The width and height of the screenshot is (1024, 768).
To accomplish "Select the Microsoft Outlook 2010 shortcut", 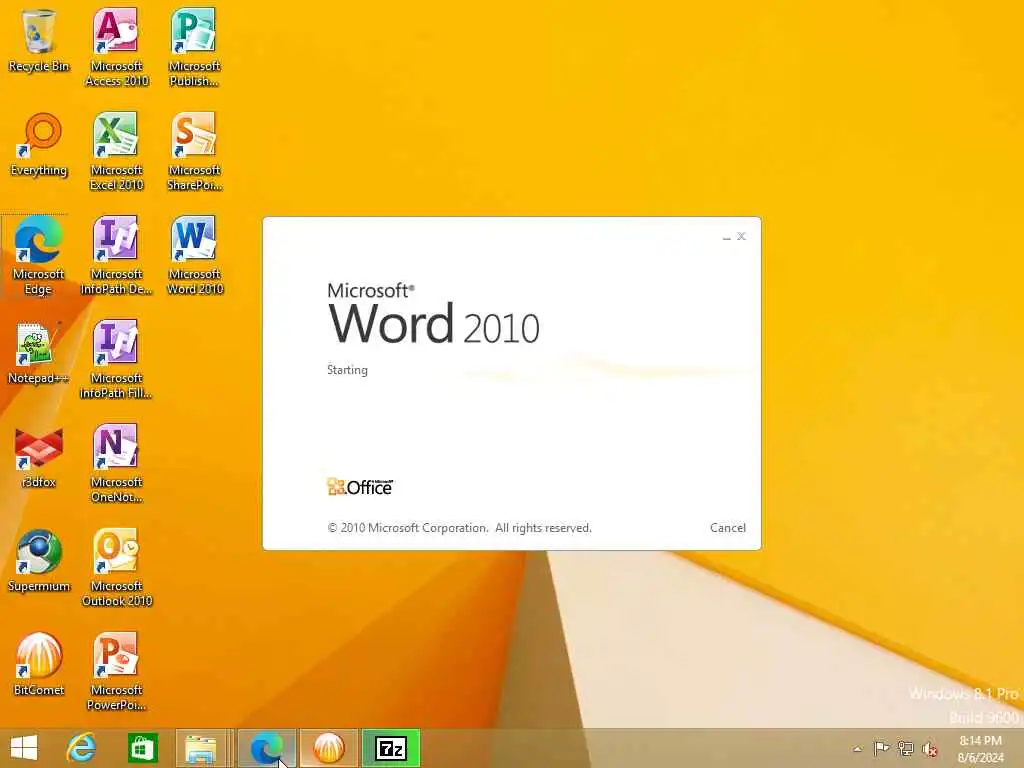I will 116,567.
